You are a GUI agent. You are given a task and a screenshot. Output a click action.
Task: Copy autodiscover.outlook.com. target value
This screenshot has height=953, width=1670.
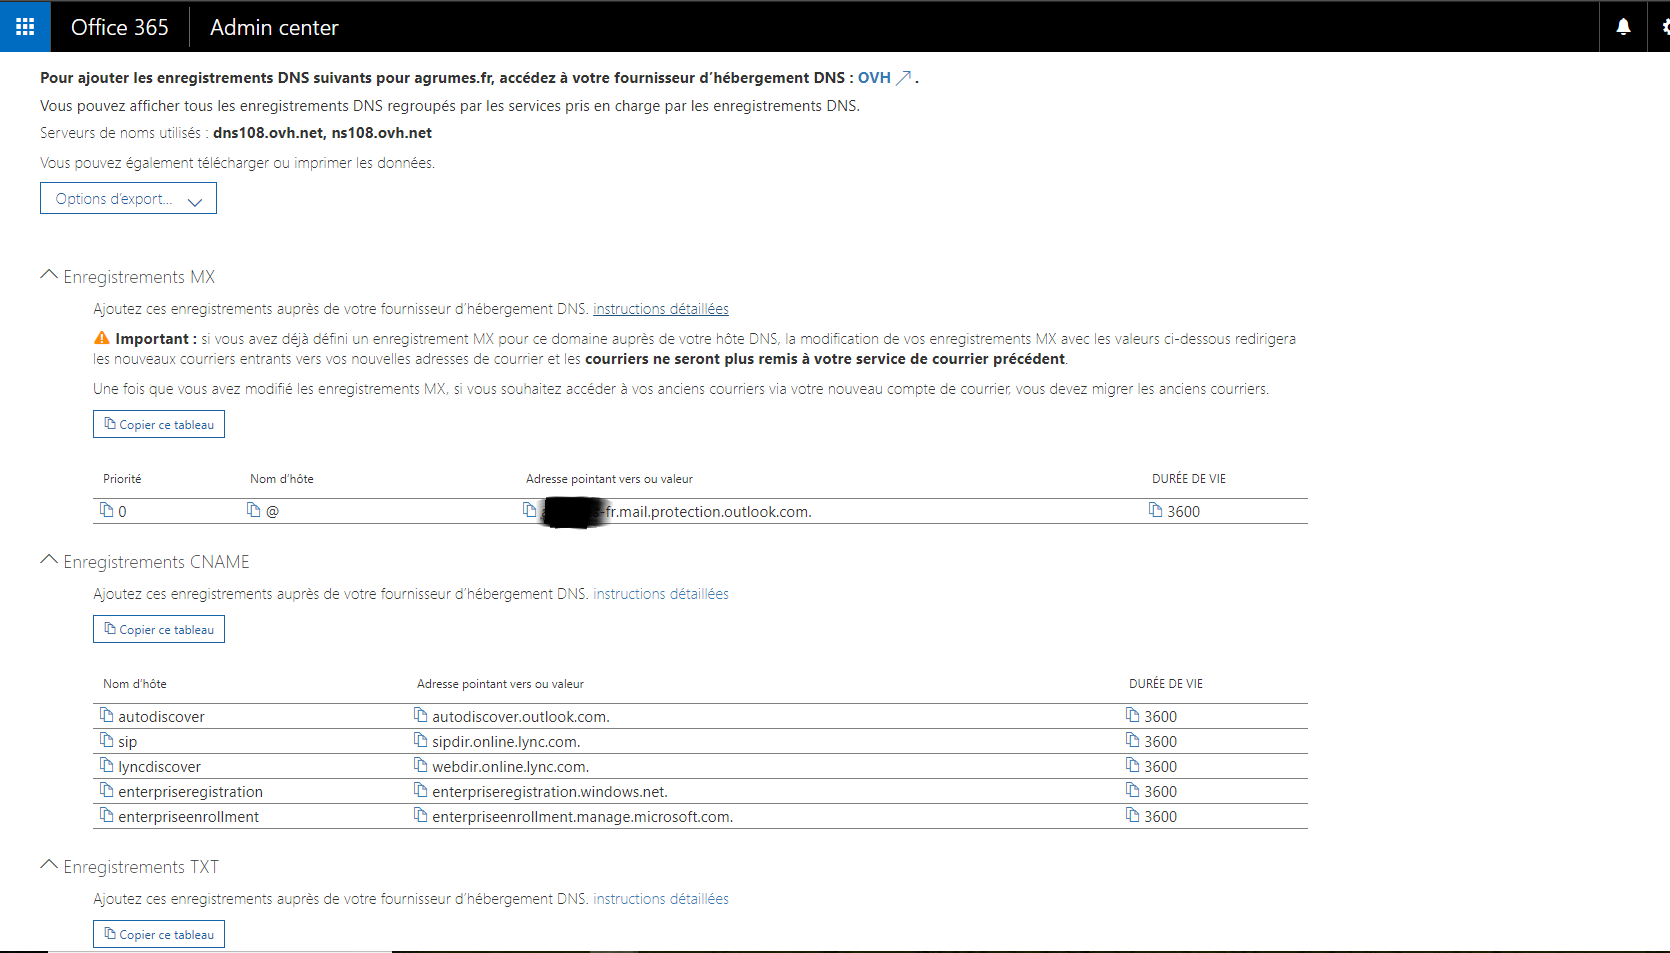point(420,715)
